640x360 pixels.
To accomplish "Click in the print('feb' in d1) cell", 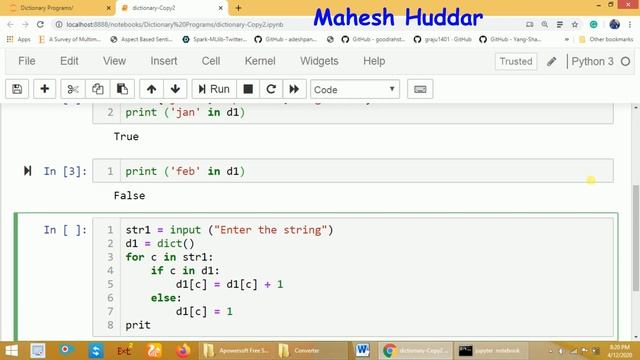I will [x=353, y=171].
